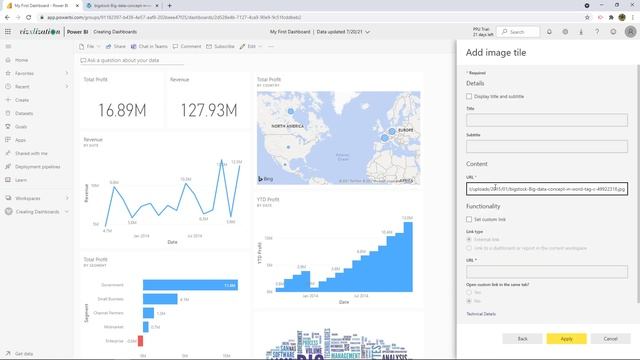Expand the Workspaces chevron
The image size is (640, 360).
67,198
